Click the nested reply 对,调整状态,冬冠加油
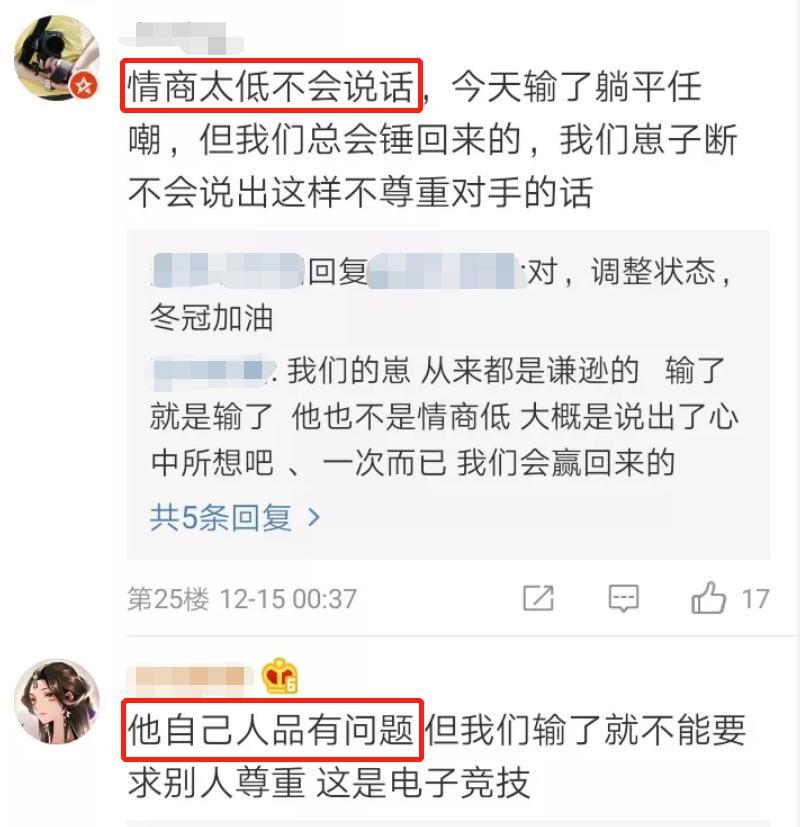800x827 pixels. coord(441,294)
